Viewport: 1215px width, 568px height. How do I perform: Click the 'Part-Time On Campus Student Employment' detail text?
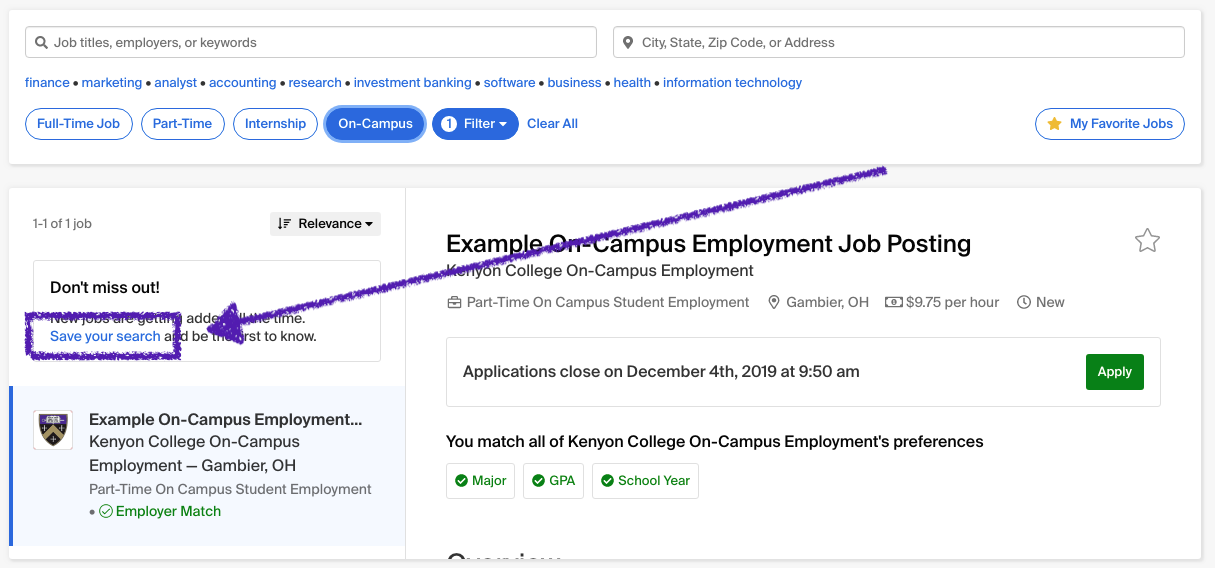coord(608,302)
